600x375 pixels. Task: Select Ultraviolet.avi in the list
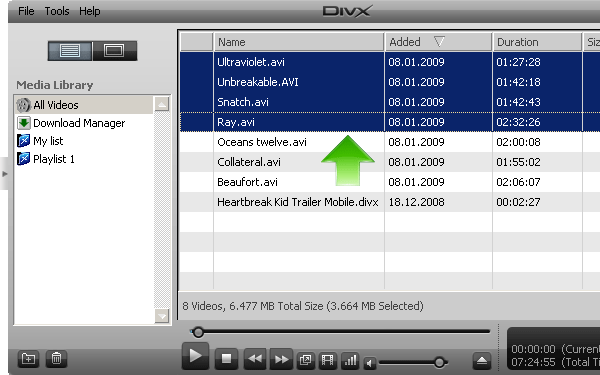pos(251,62)
